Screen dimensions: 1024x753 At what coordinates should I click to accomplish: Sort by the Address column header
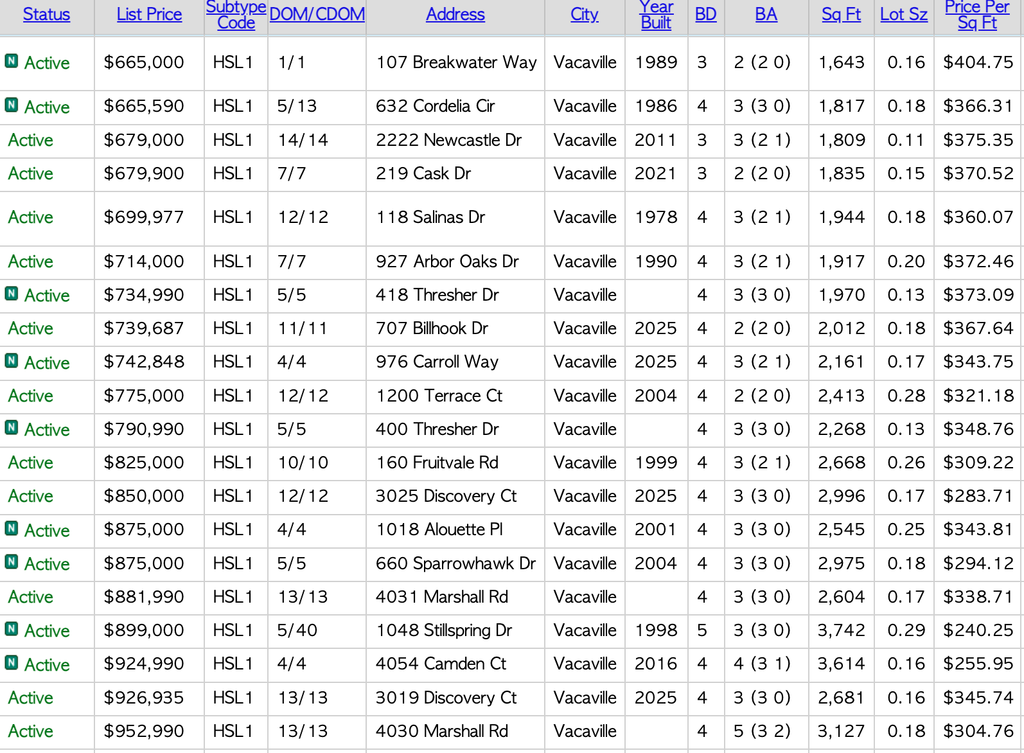point(455,15)
